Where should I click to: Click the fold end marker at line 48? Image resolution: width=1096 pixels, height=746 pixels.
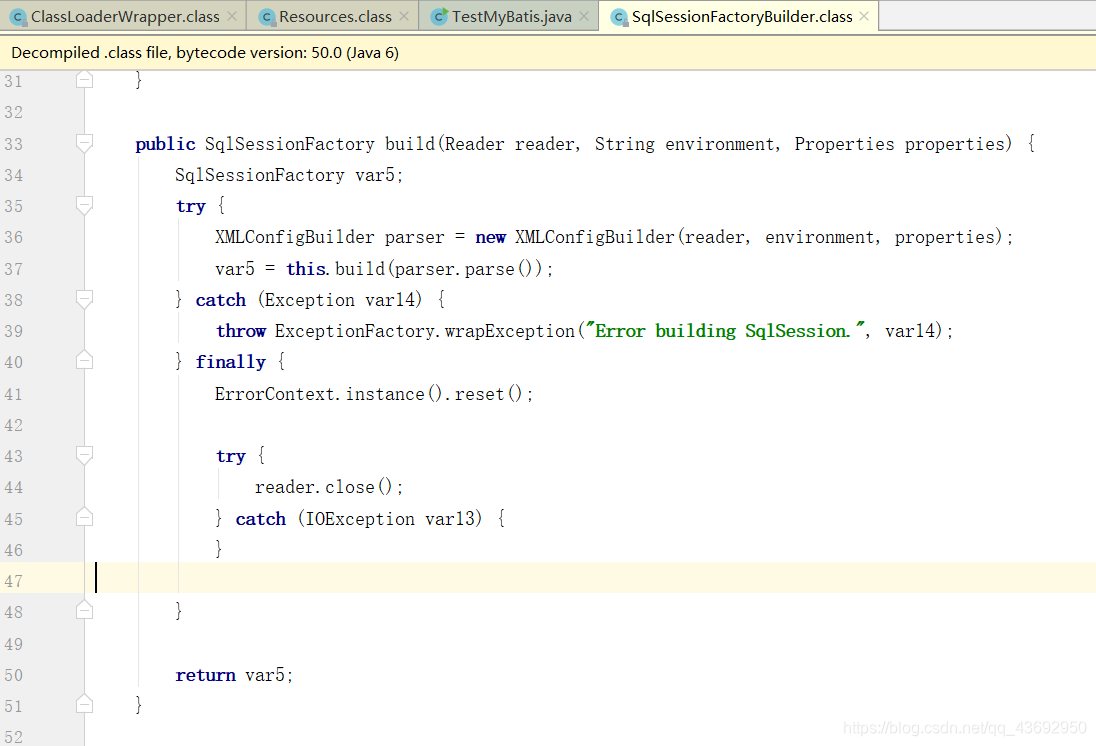[x=84, y=611]
